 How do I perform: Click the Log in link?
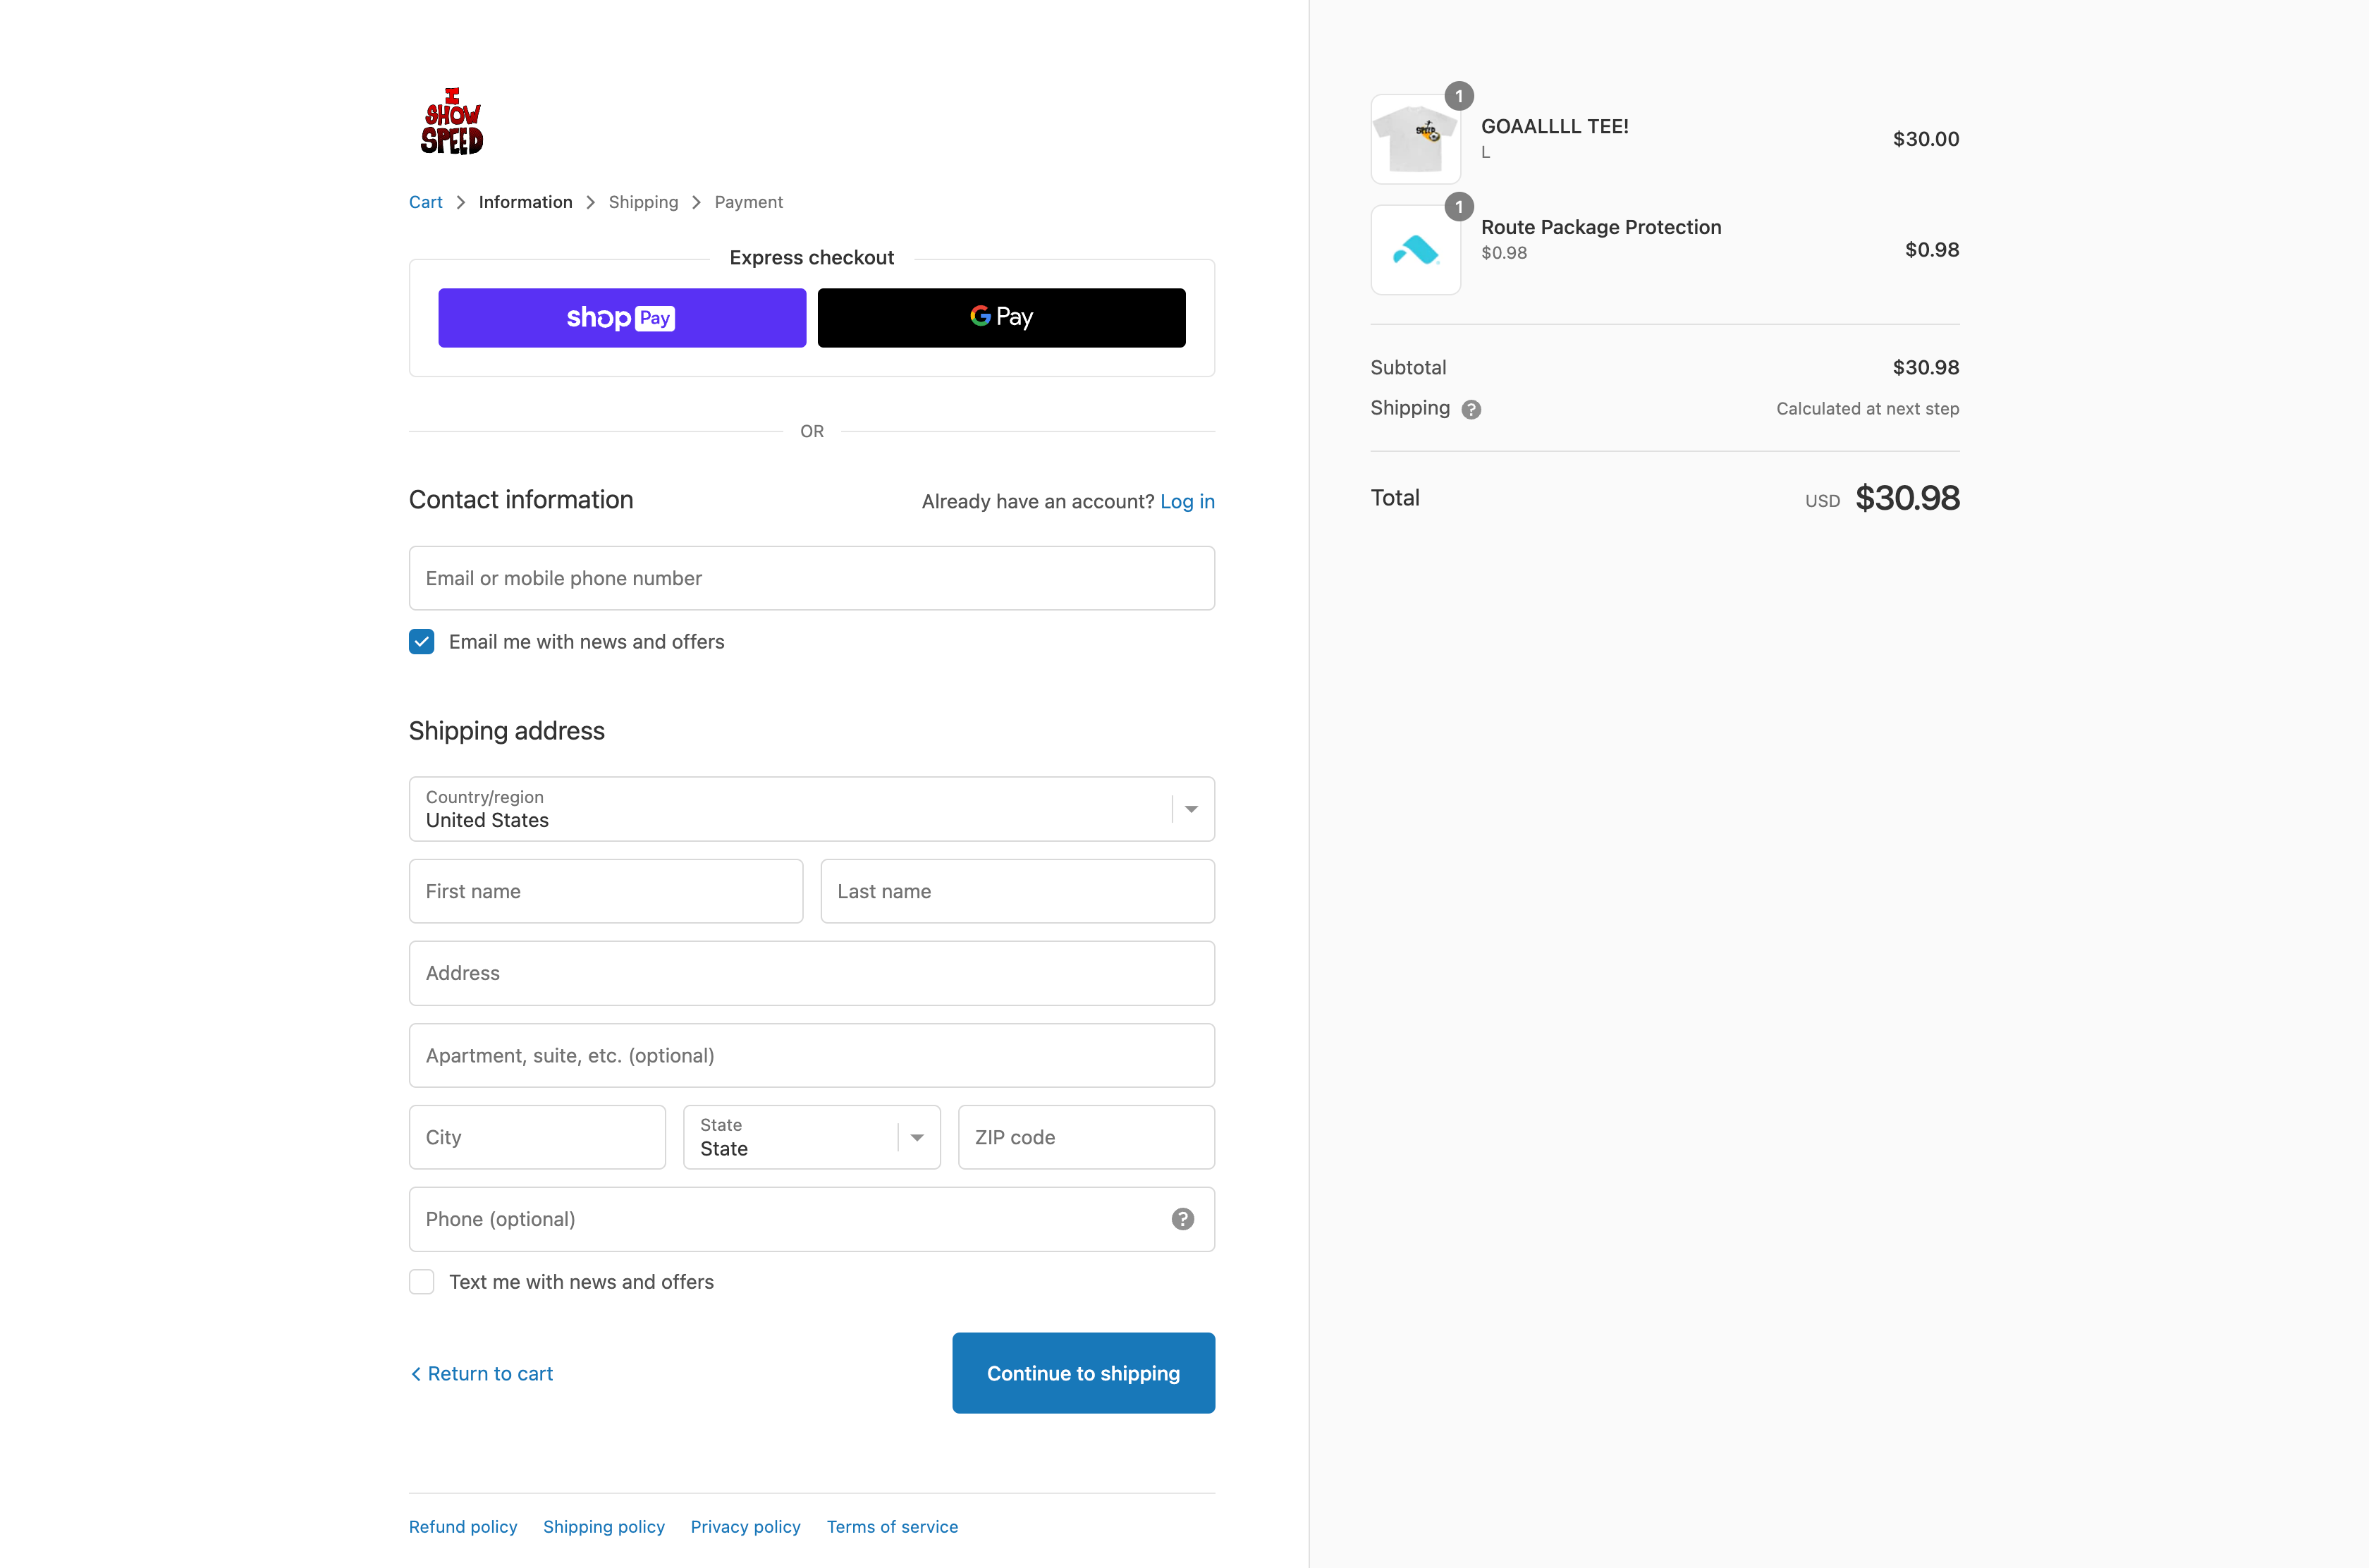(1187, 501)
